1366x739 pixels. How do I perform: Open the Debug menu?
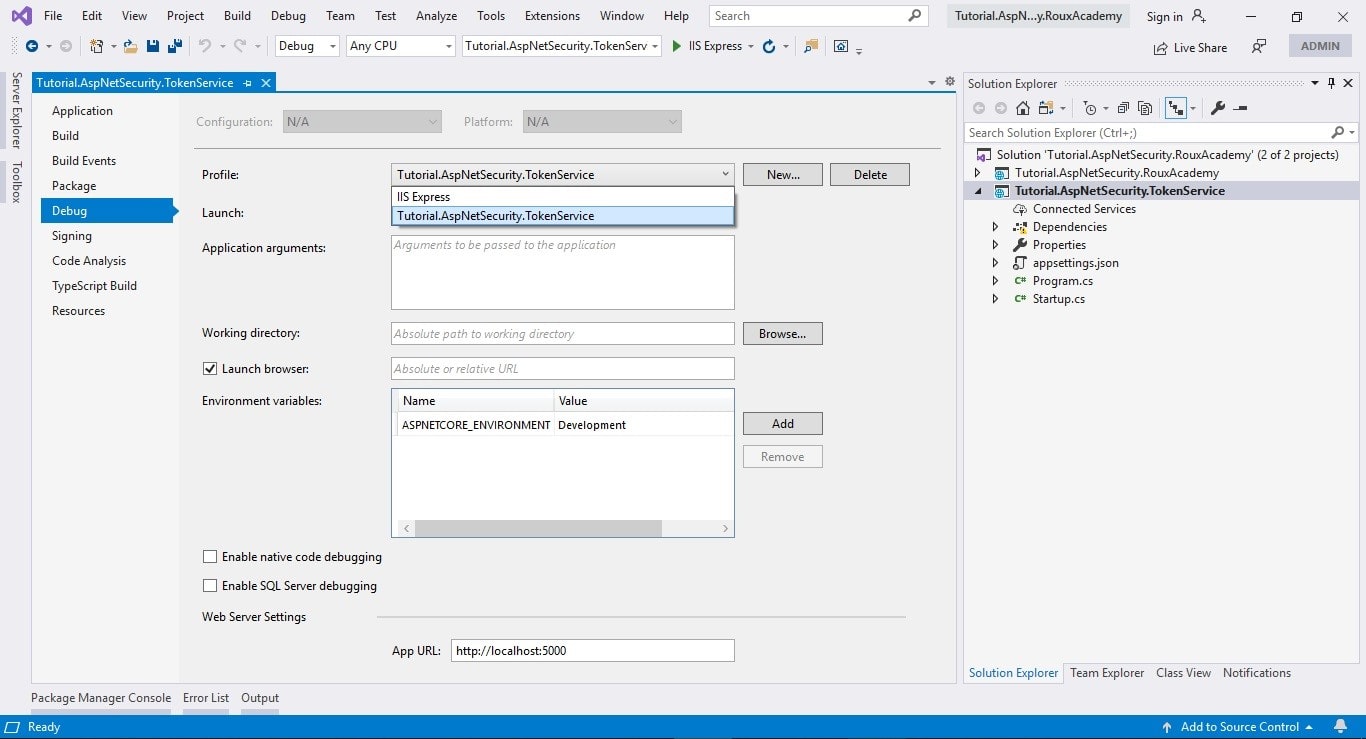click(x=288, y=15)
